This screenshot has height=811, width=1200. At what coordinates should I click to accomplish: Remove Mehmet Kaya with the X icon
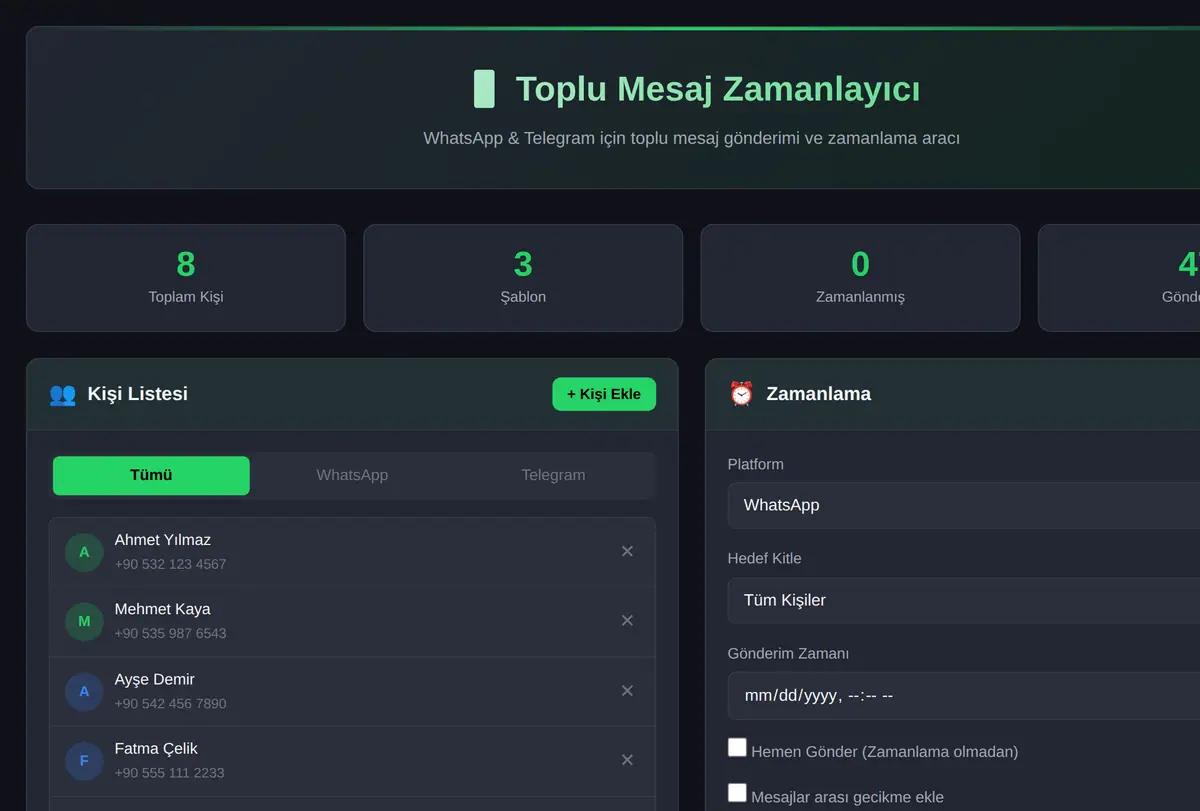click(x=627, y=621)
